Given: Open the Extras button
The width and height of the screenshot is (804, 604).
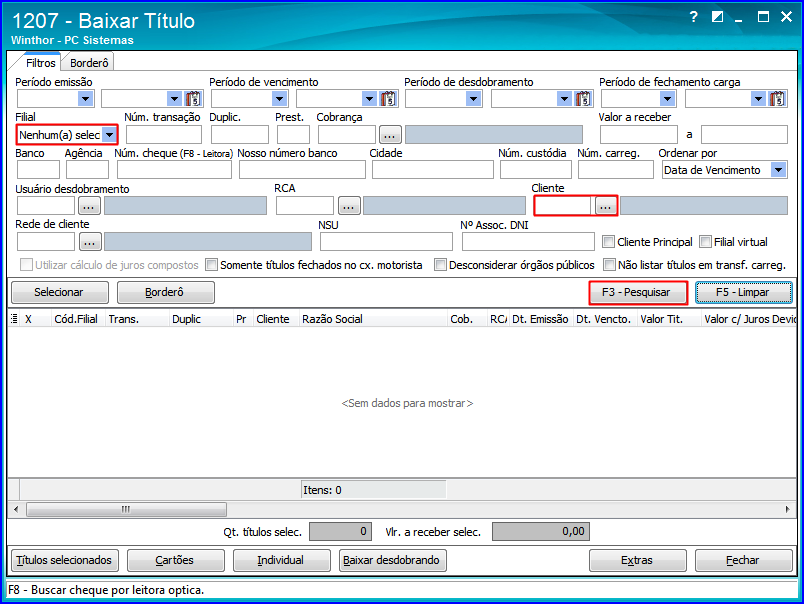Looking at the screenshot, I should (x=637, y=560).
